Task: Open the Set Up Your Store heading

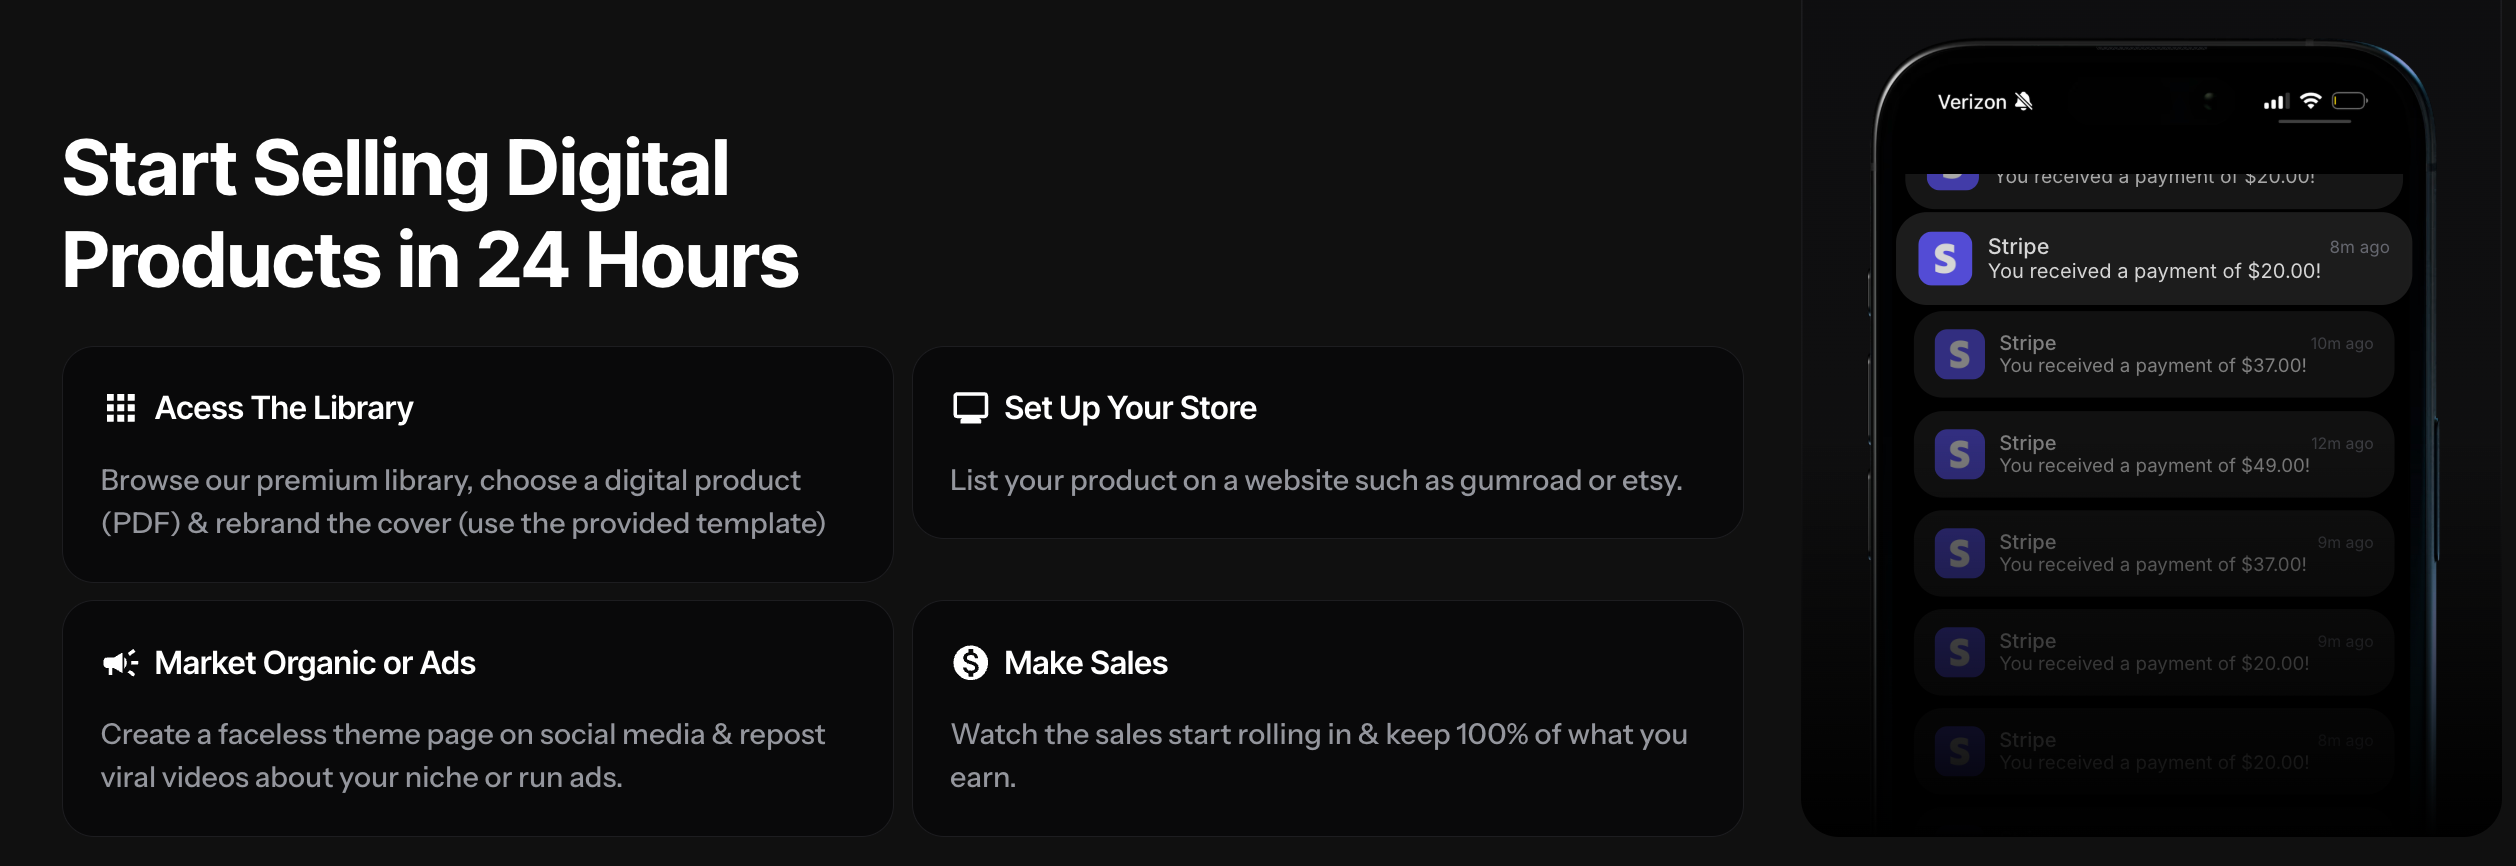Action: 1130,408
